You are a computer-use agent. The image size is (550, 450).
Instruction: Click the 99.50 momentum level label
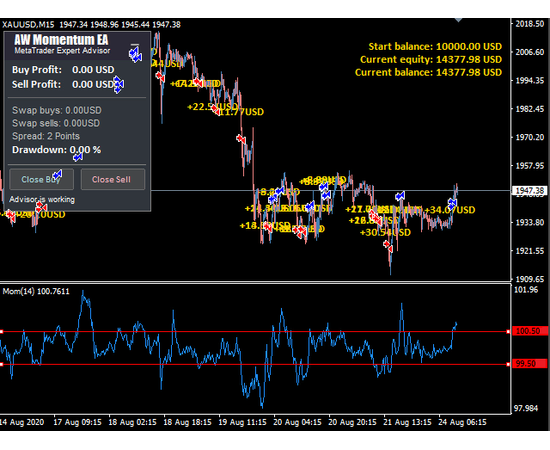(529, 363)
